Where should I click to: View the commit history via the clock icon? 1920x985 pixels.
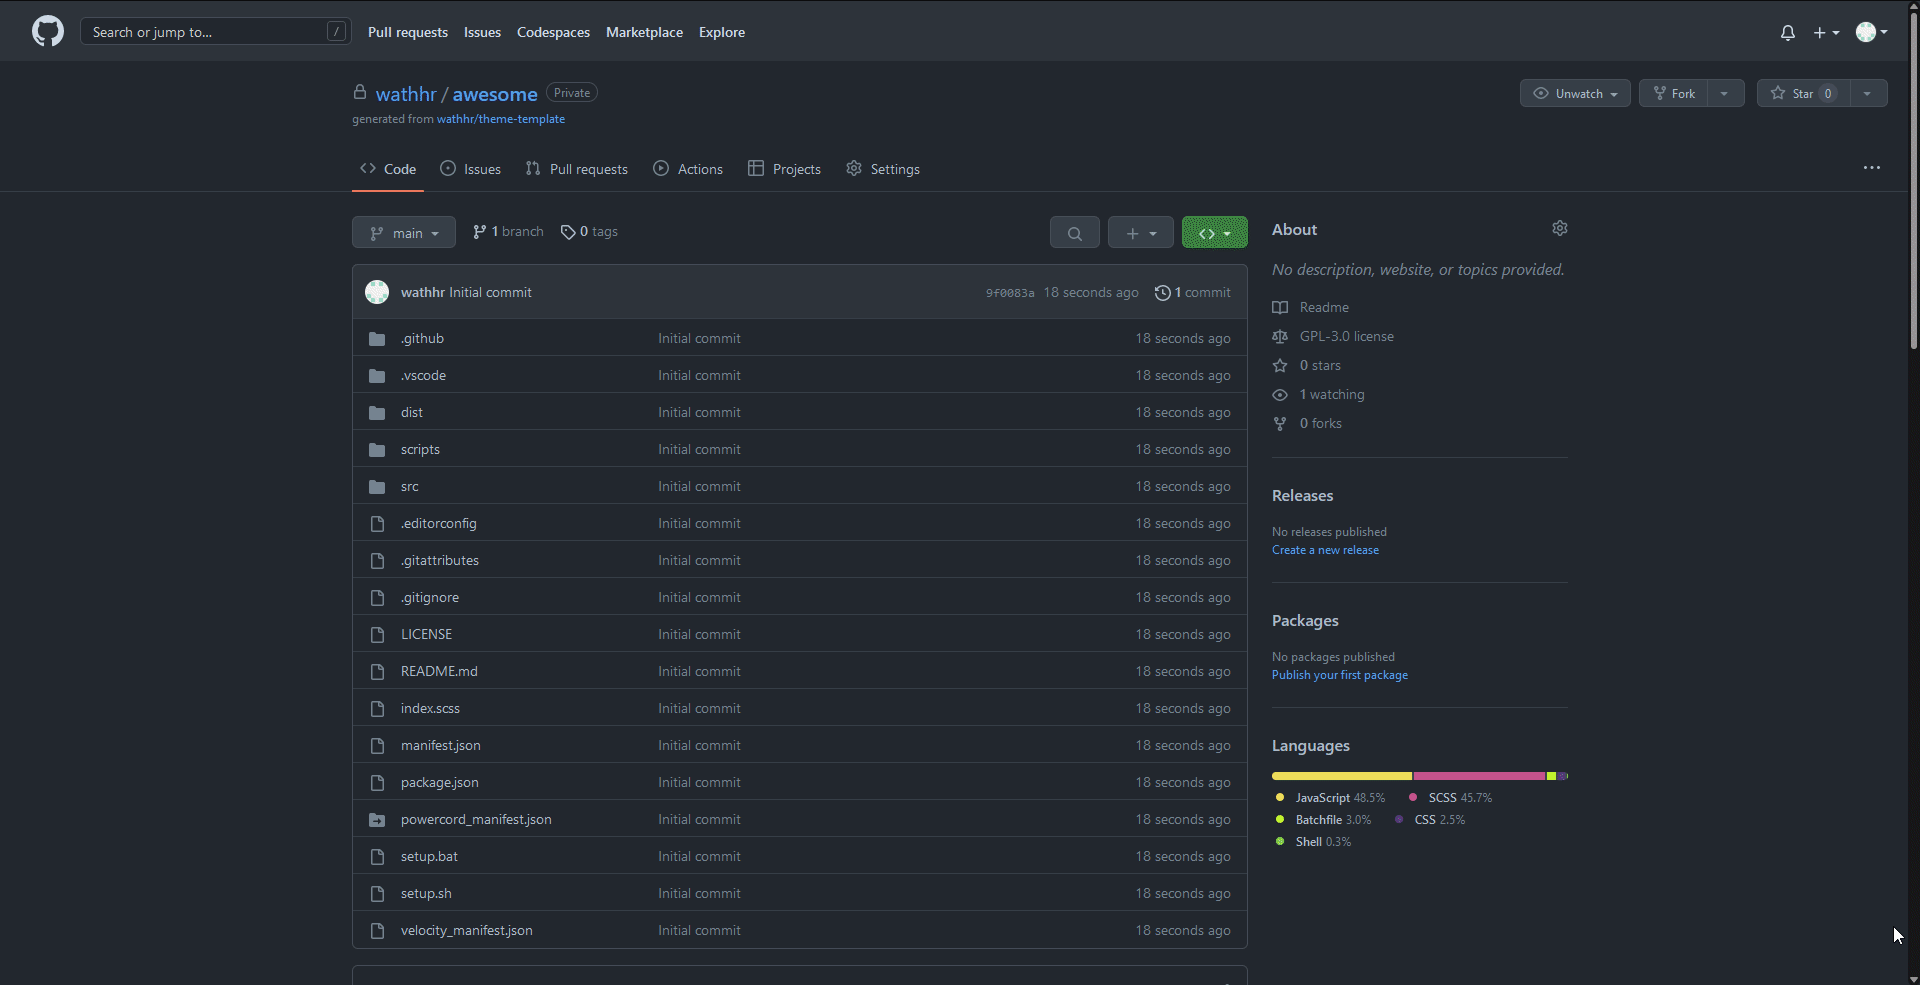1162,292
